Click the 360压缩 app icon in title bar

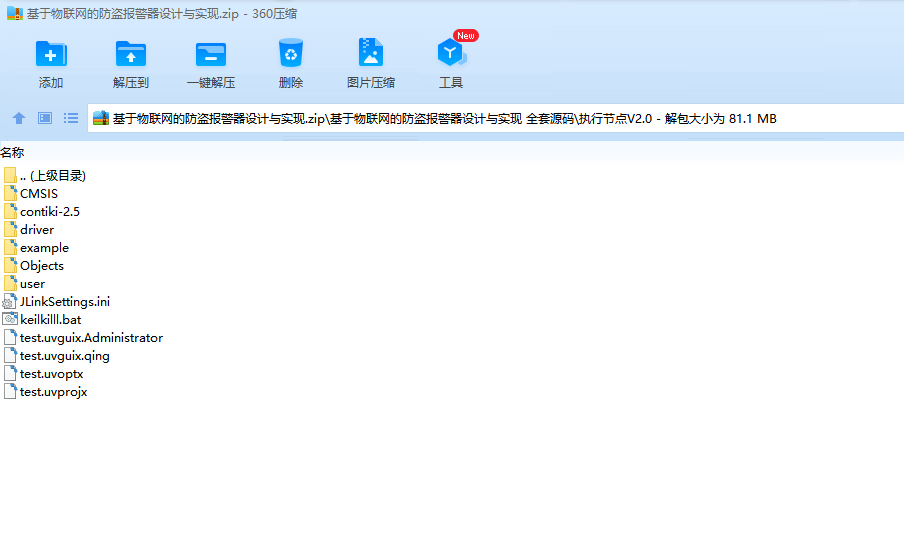point(14,13)
